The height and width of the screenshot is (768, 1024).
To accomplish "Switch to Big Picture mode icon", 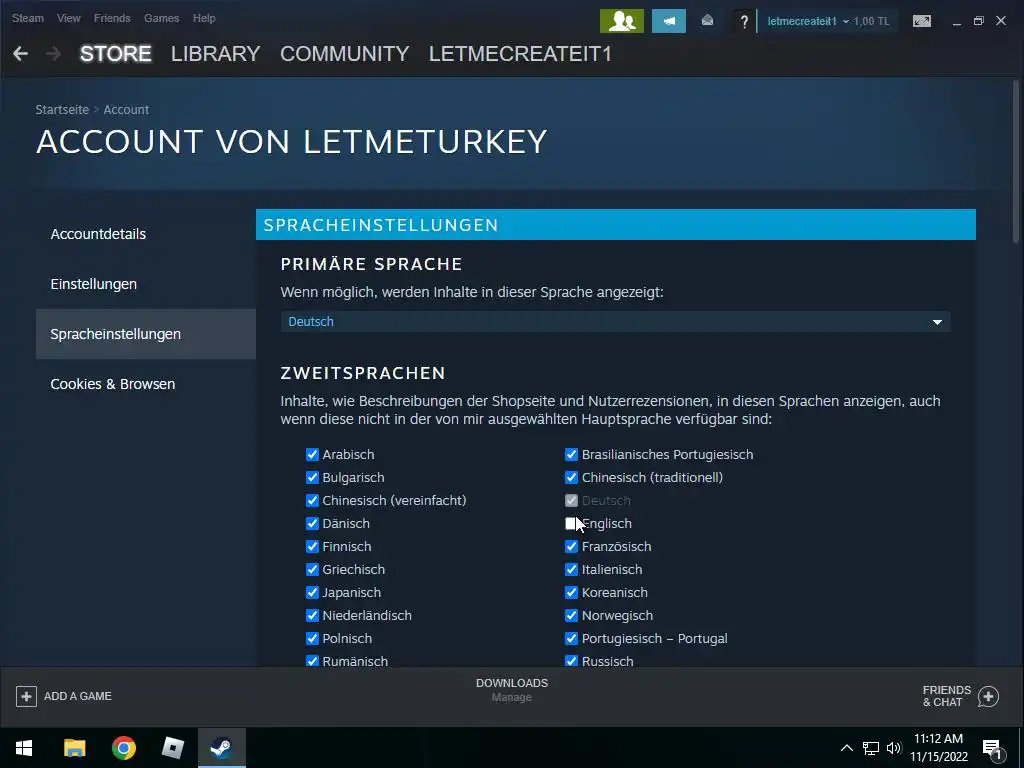I will pos(921,21).
